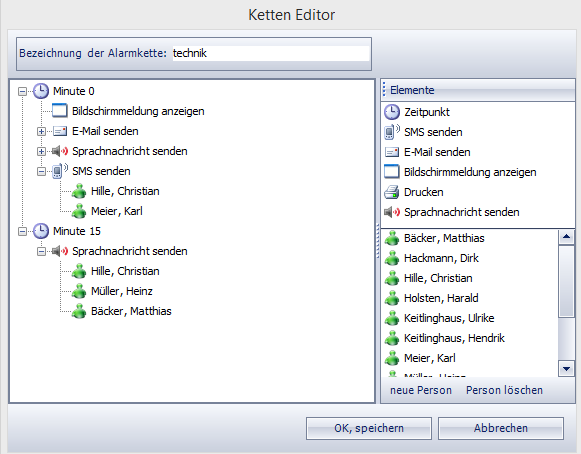The height and width of the screenshot is (454, 581).
Task: Collapse the Minute 15 node
Action: pyautogui.click(x=22, y=231)
